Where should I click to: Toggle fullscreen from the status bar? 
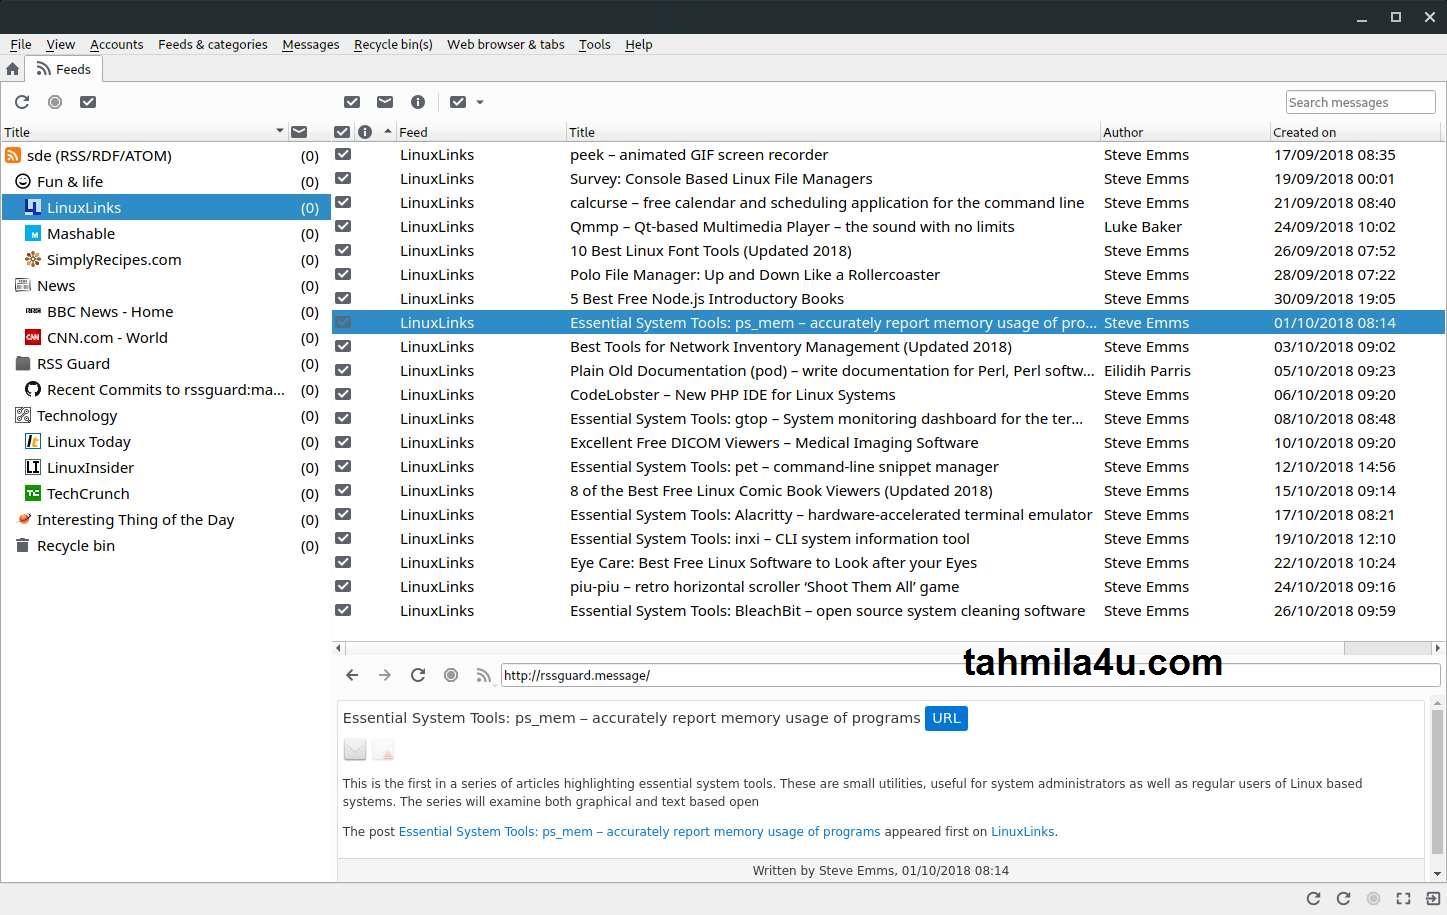(x=1404, y=898)
